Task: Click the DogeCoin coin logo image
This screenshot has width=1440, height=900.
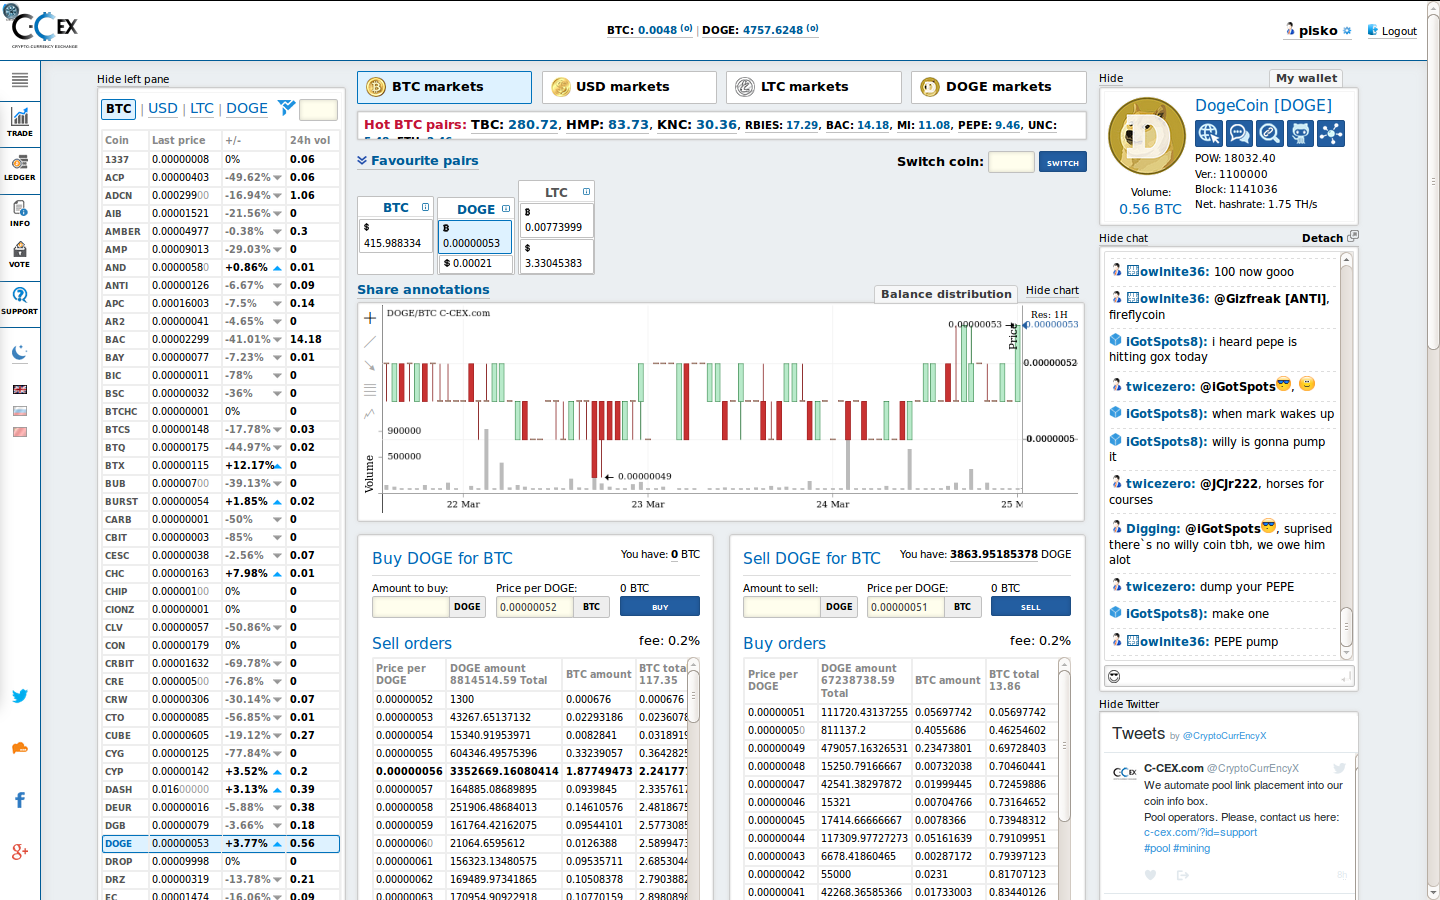Action: tap(1147, 136)
